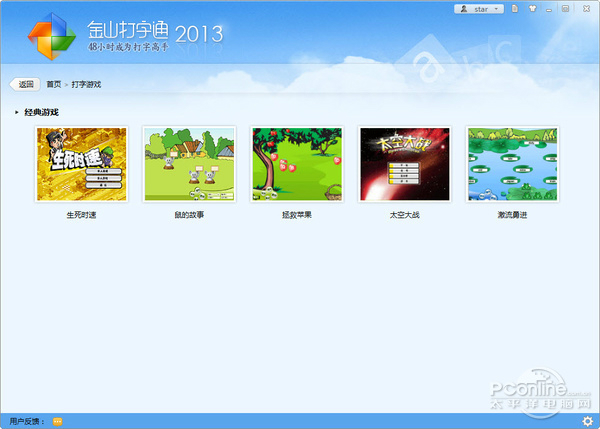Click the 经典游戏 section heading
This screenshot has width=600, height=429.
coord(41,112)
